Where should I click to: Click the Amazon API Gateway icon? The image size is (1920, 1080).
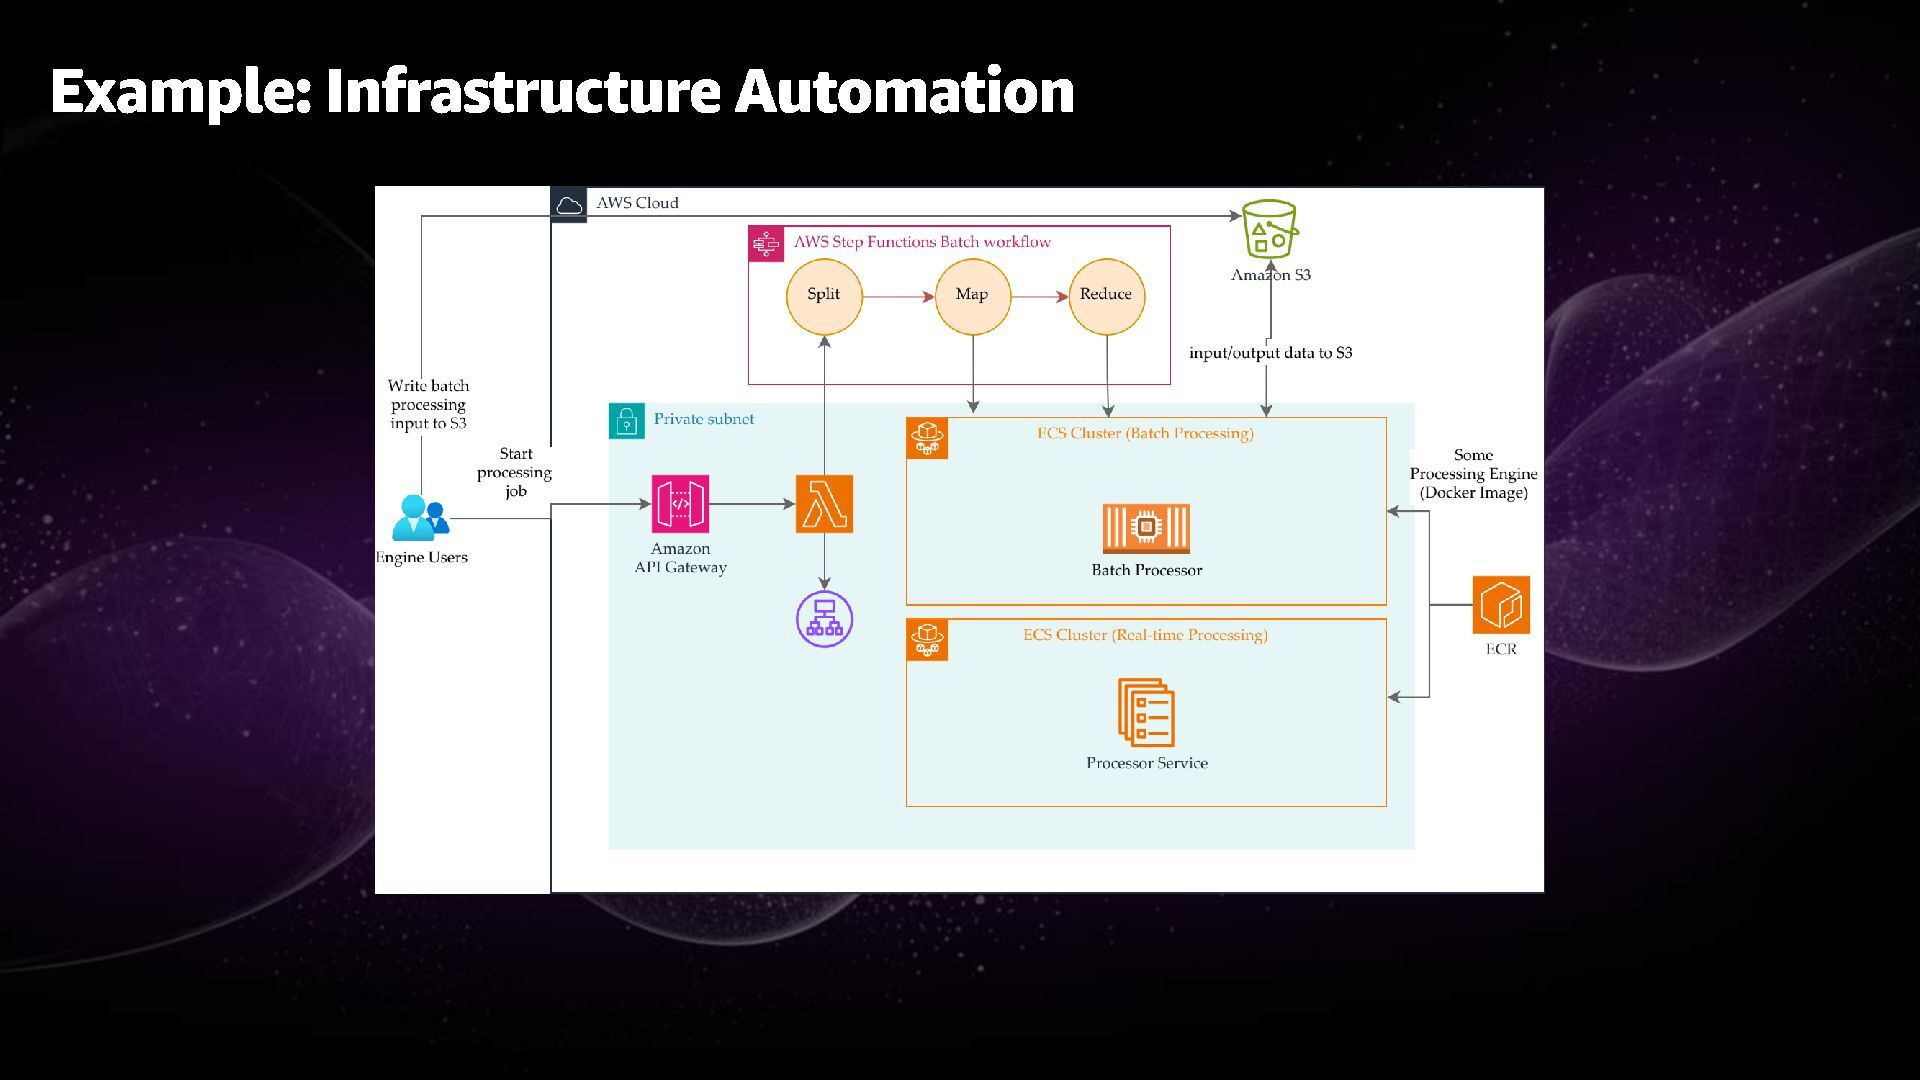point(680,504)
